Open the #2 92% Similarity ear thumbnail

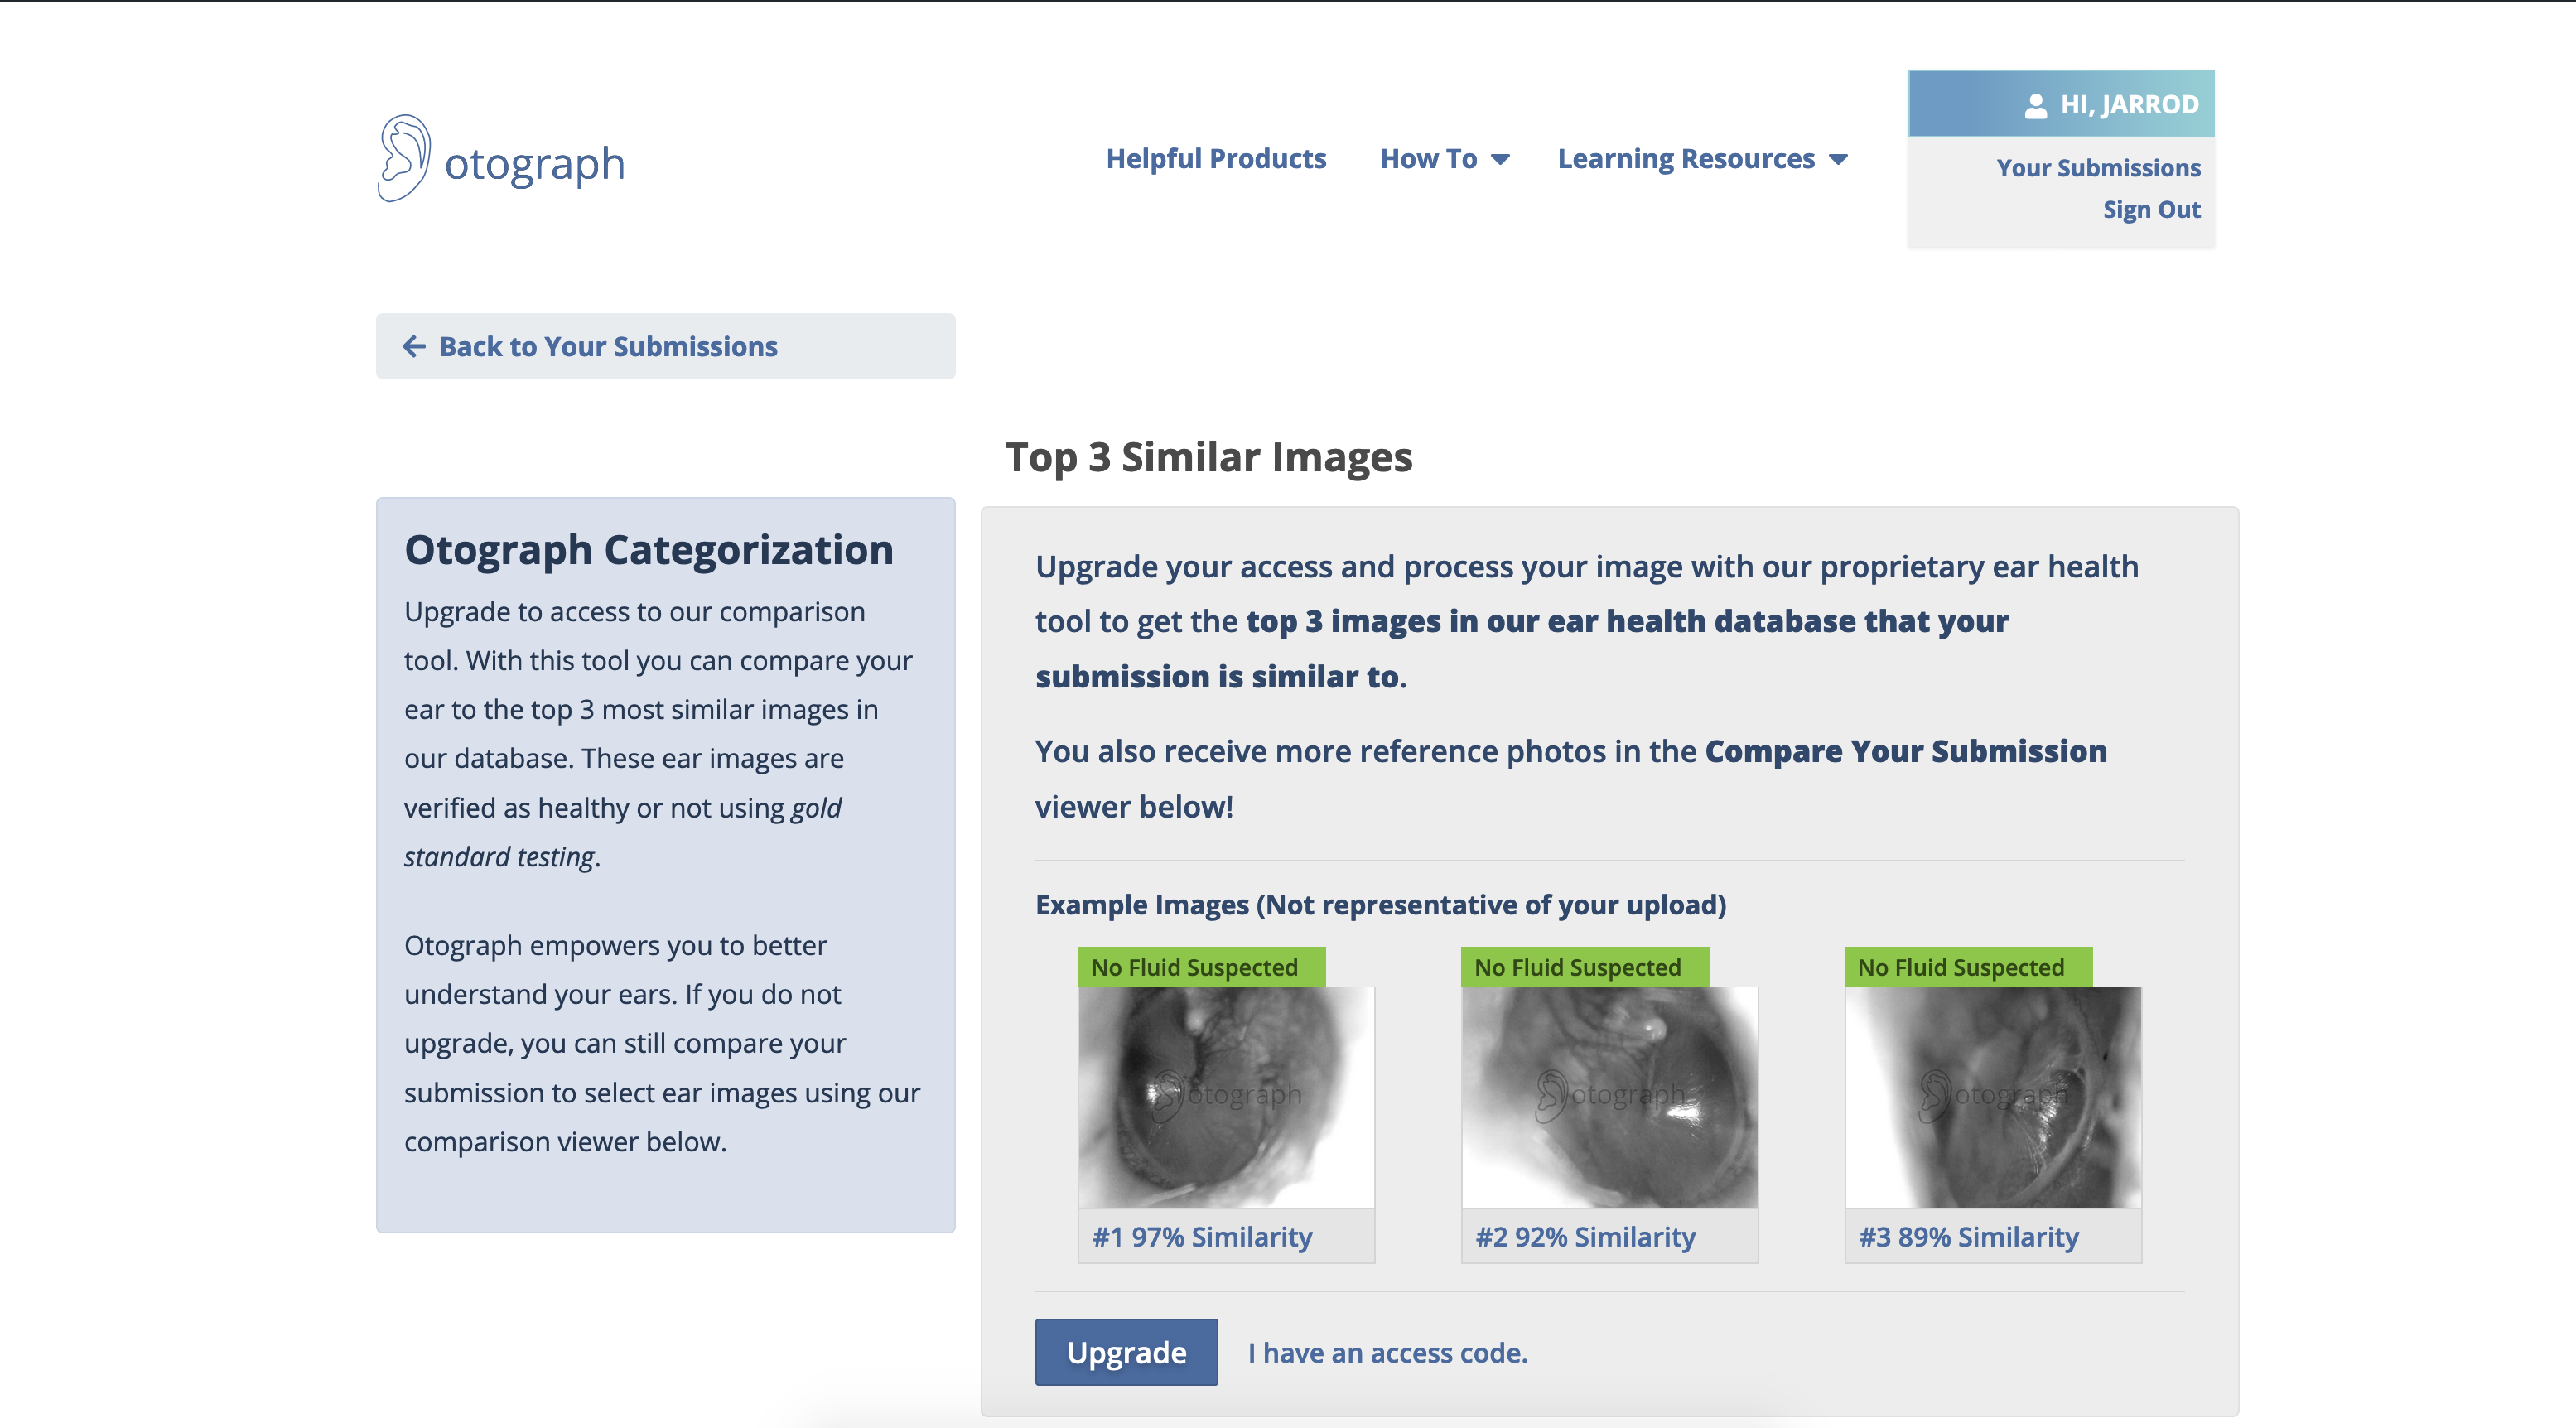[1609, 1097]
